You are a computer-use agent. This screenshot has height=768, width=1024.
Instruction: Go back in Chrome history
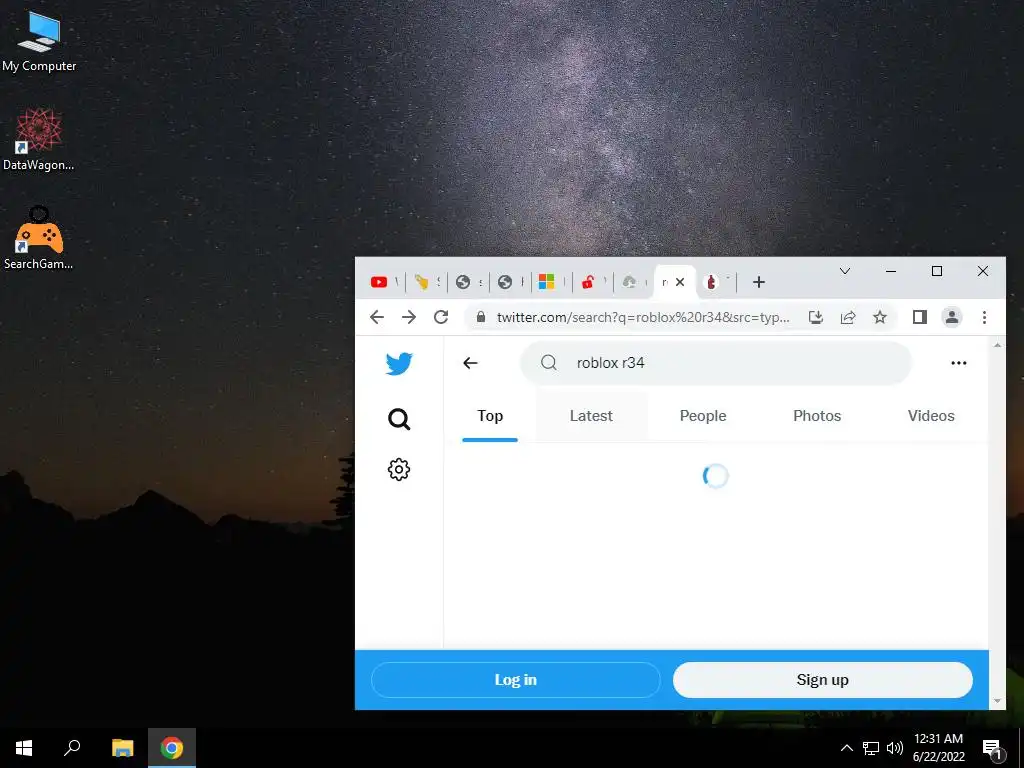(x=377, y=317)
